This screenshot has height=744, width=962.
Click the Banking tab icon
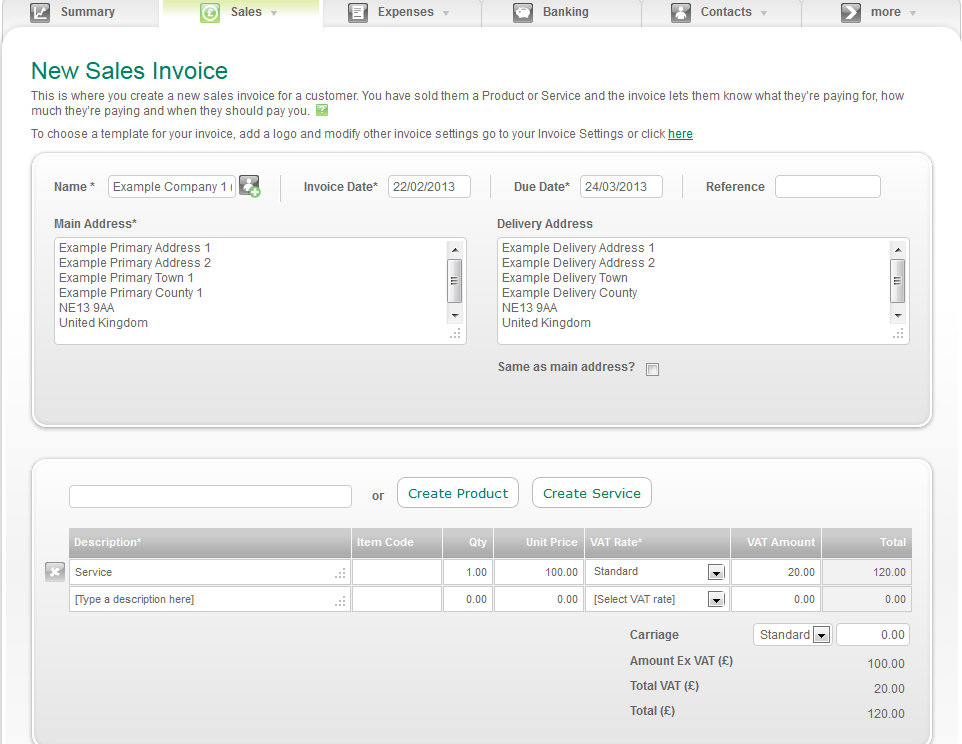point(522,12)
